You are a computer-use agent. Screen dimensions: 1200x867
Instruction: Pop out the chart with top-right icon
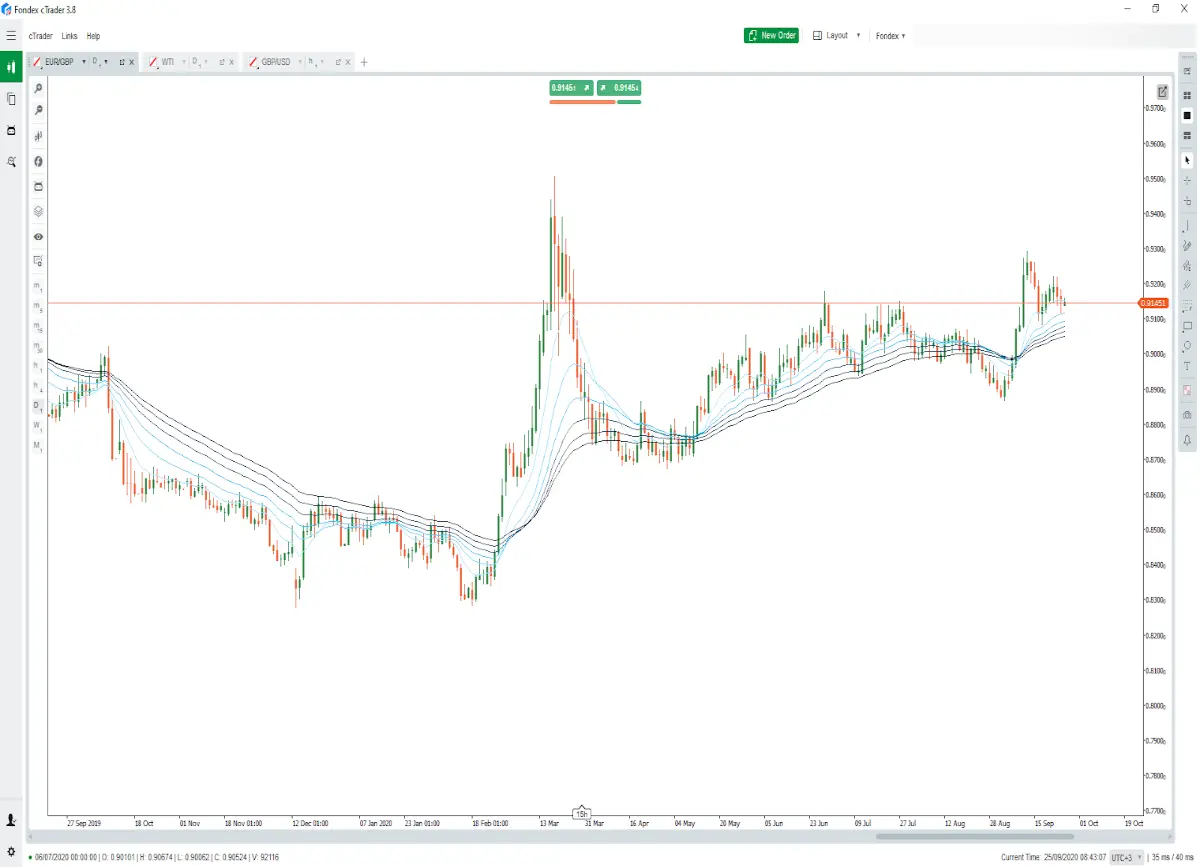pyautogui.click(x=1163, y=91)
